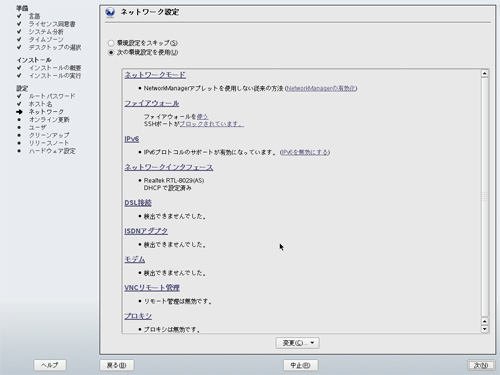Image resolution: width=500 pixels, height=375 pixels.
Task: Click the scroll down arrow at the bottom
Action: coord(485,329)
